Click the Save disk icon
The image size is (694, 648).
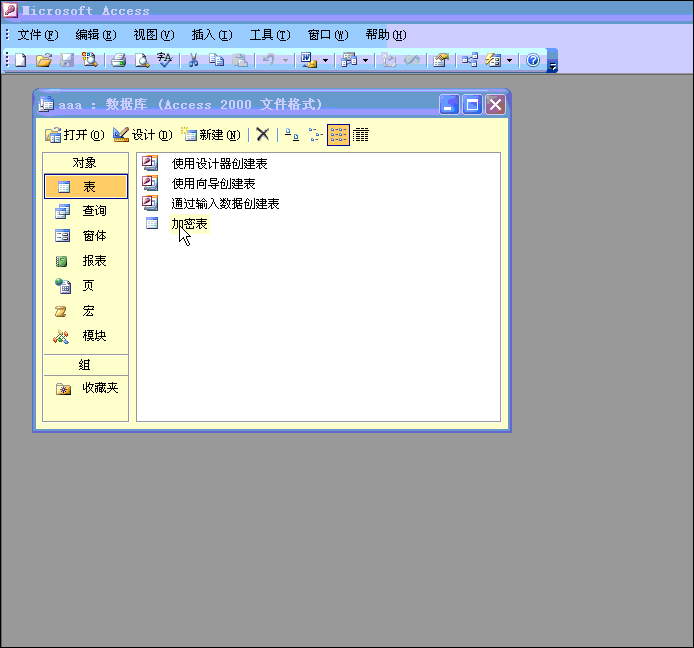coord(67,60)
